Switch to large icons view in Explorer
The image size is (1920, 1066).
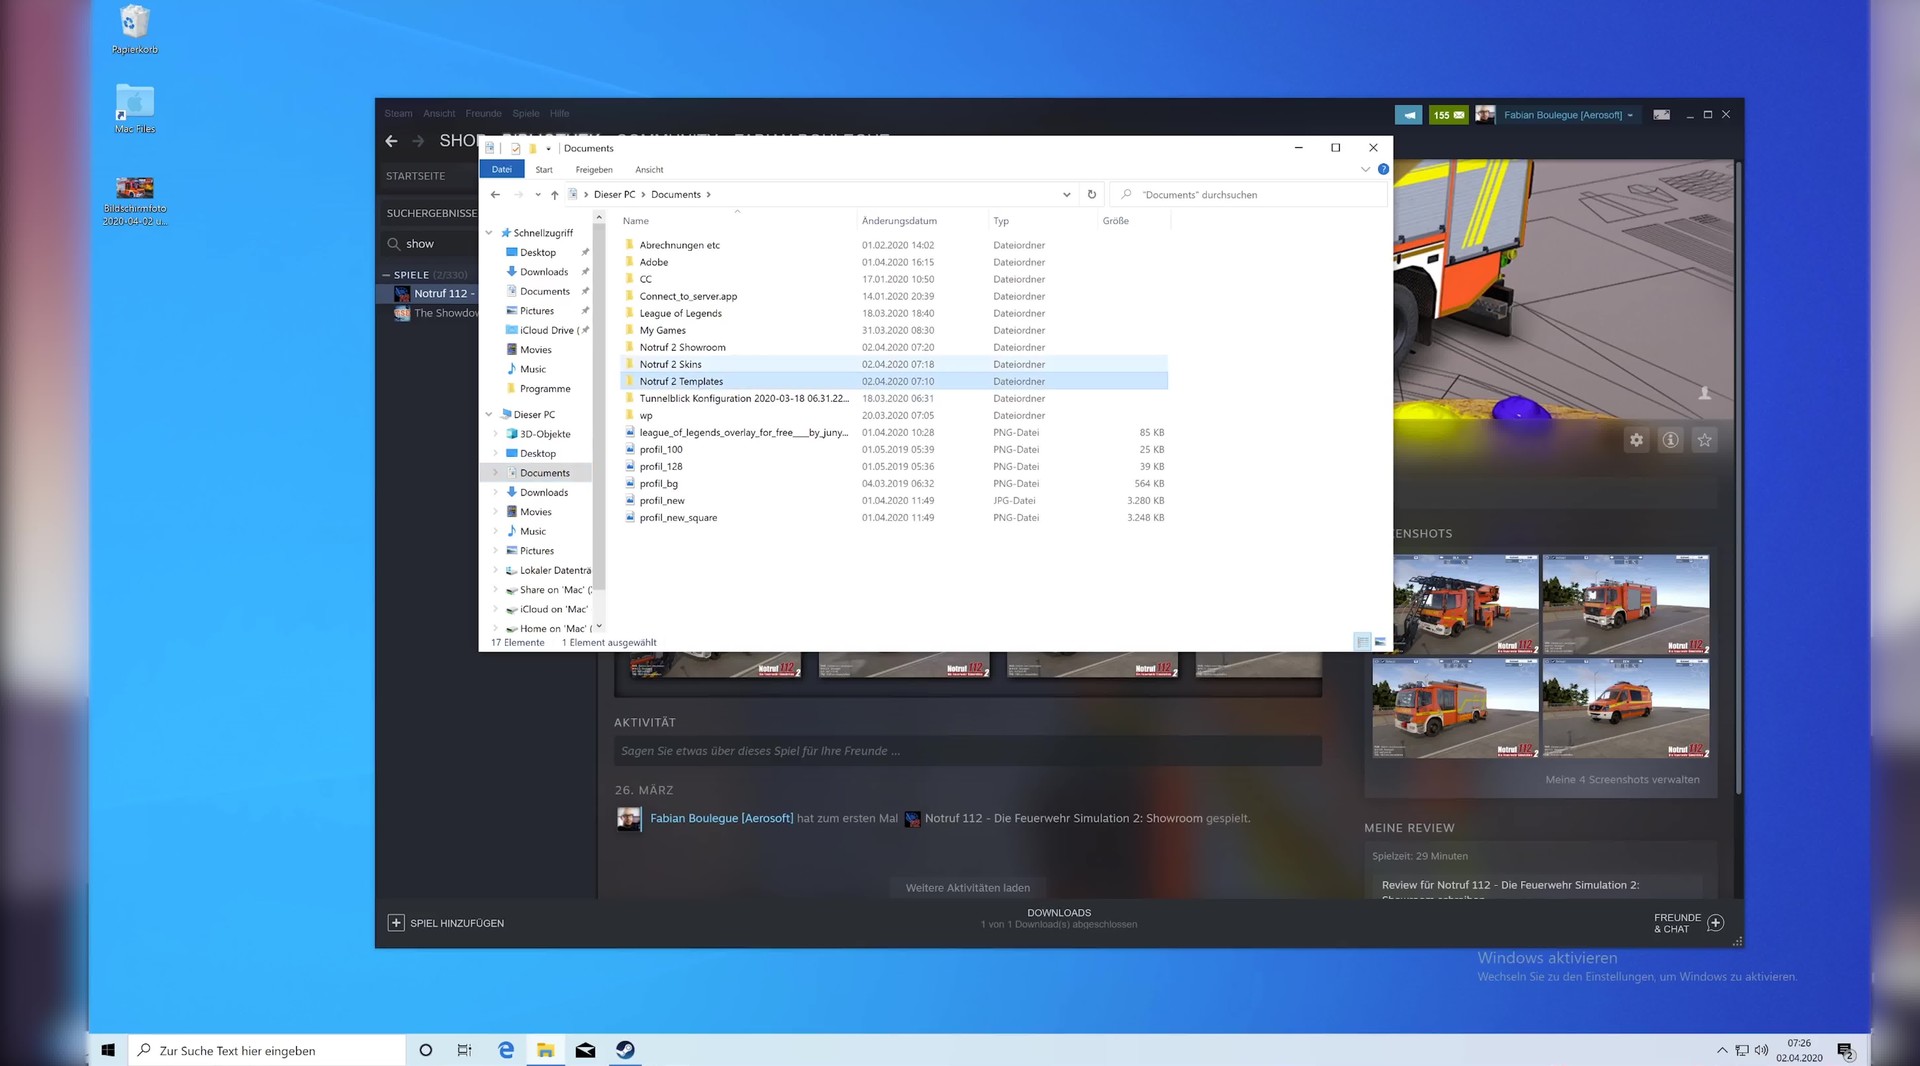click(1380, 642)
